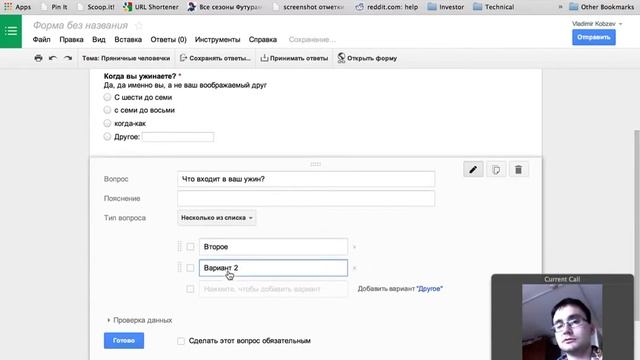
Task: Open the "Несколько из списка" type dropdown
Action: [x=217, y=218]
